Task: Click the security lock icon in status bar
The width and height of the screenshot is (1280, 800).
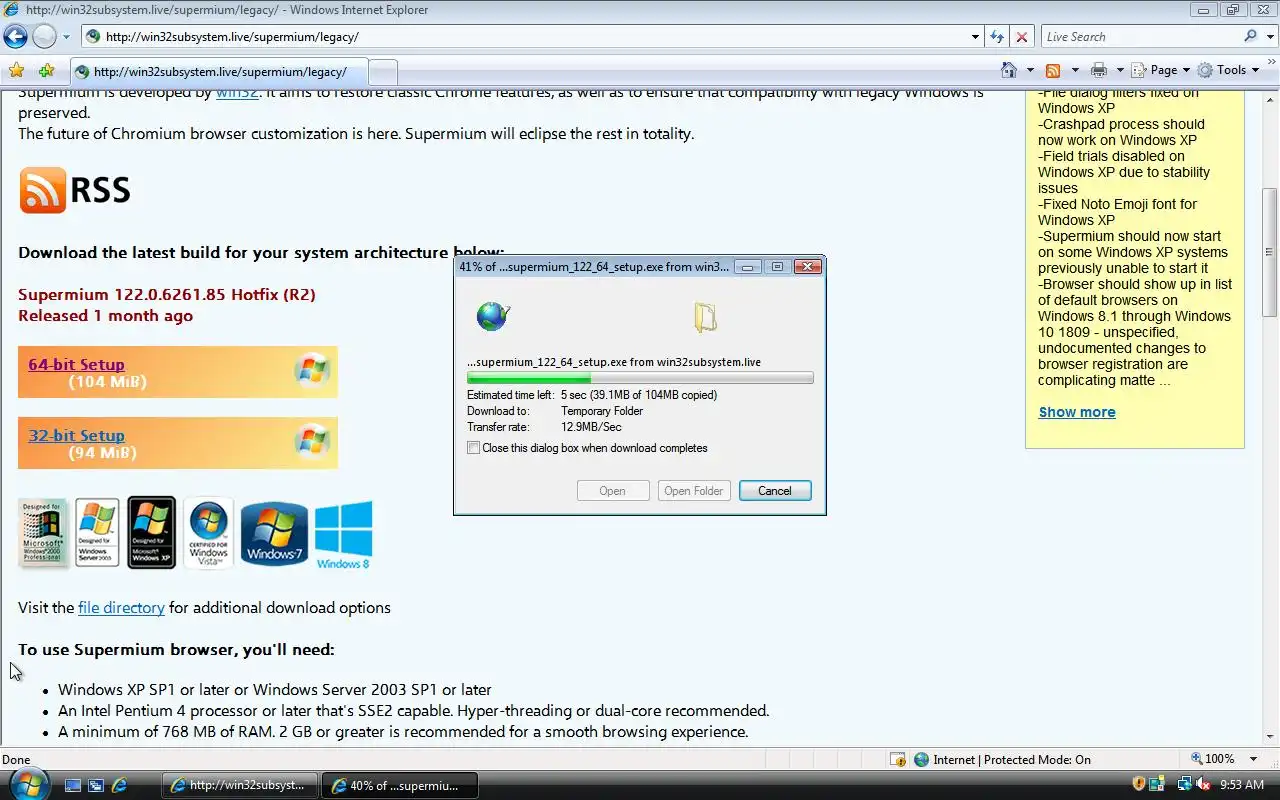Action: [898, 759]
